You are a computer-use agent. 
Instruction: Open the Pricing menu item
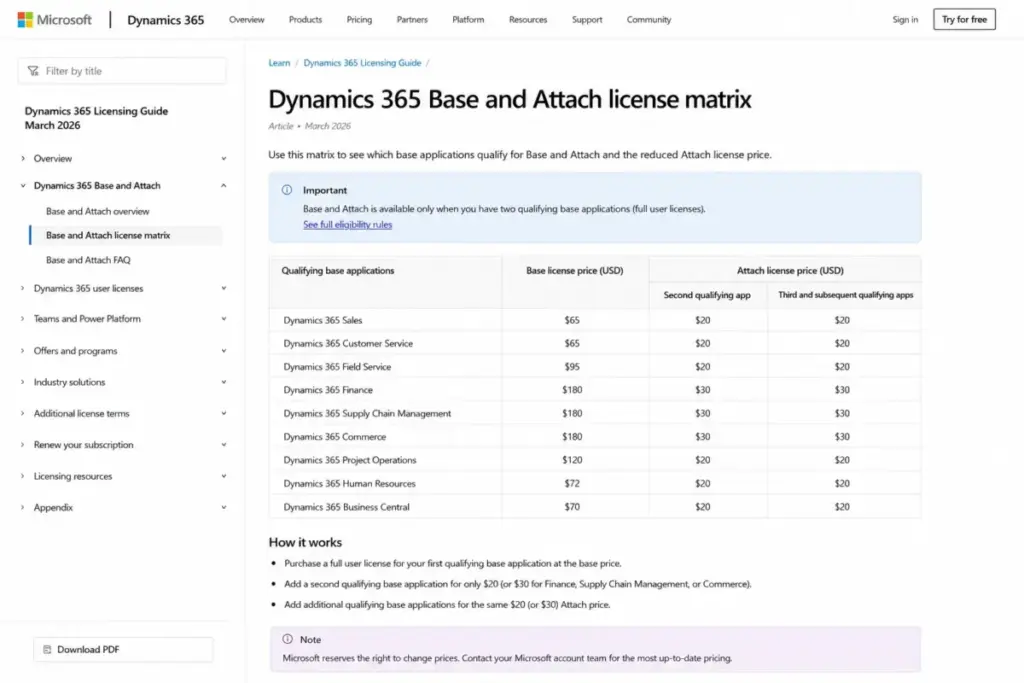(359, 20)
